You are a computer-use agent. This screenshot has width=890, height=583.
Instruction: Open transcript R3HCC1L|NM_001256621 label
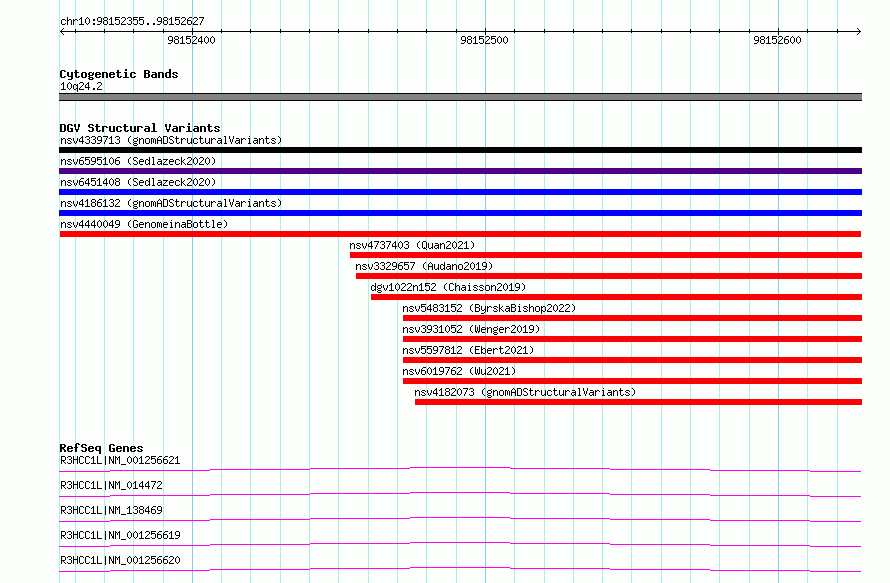point(120,460)
